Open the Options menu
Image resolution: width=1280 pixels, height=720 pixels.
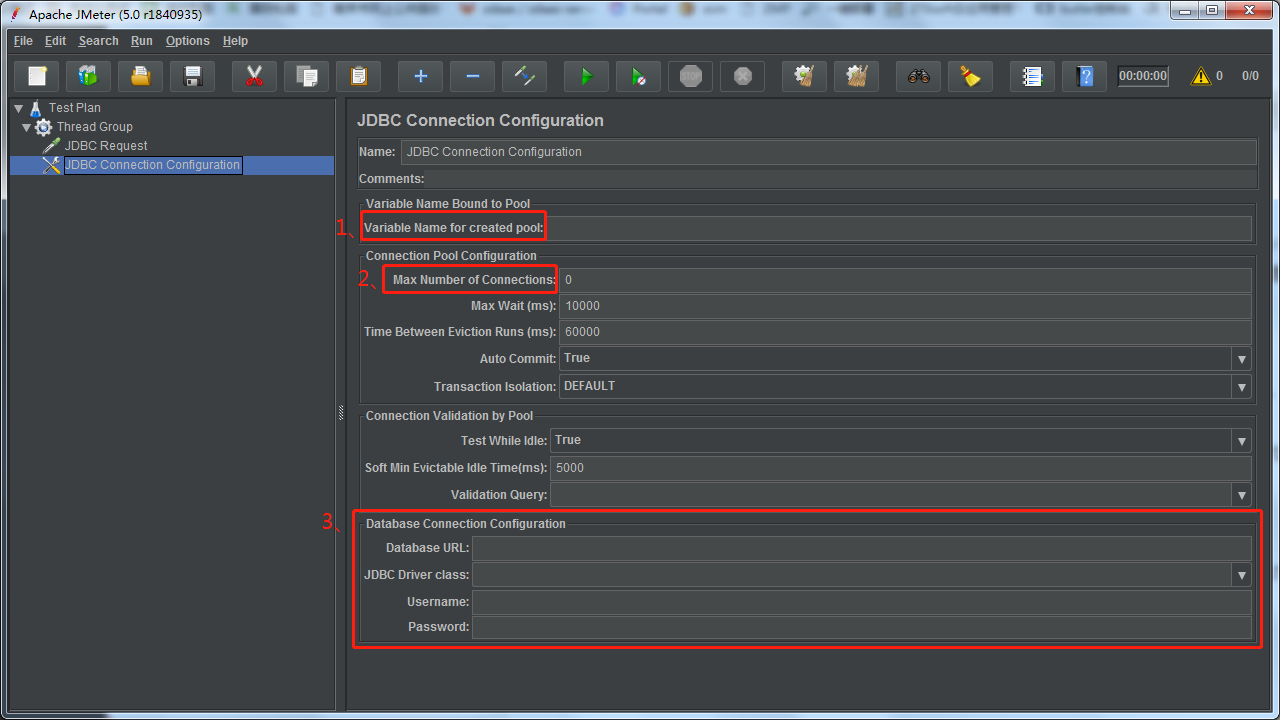pyautogui.click(x=188, y=41)
